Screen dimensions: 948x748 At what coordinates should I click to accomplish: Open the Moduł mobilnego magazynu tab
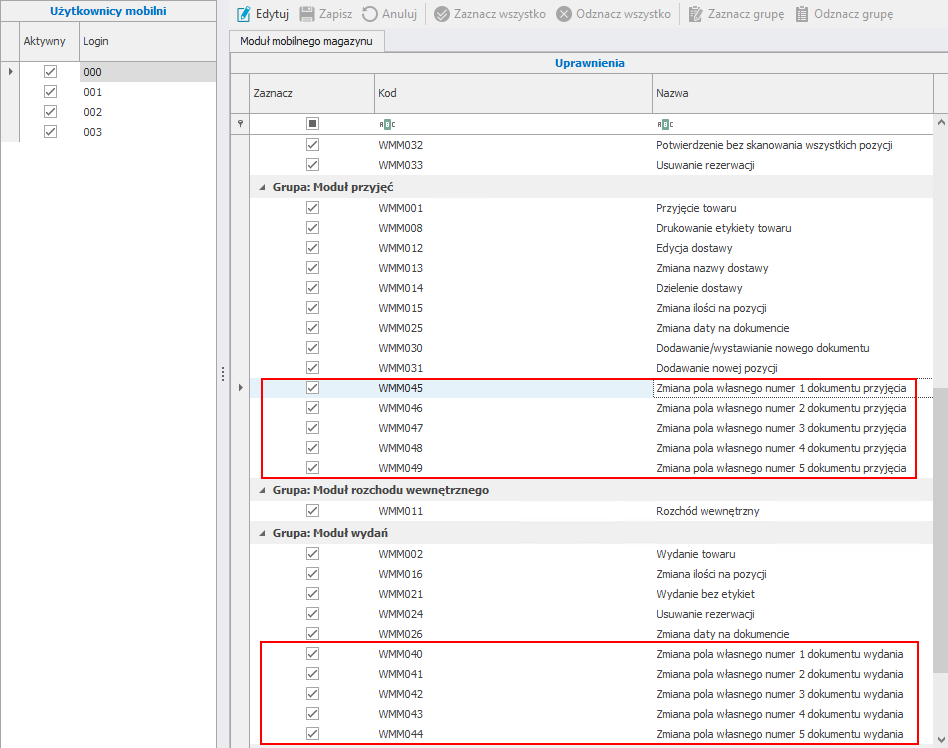(307, 41)
